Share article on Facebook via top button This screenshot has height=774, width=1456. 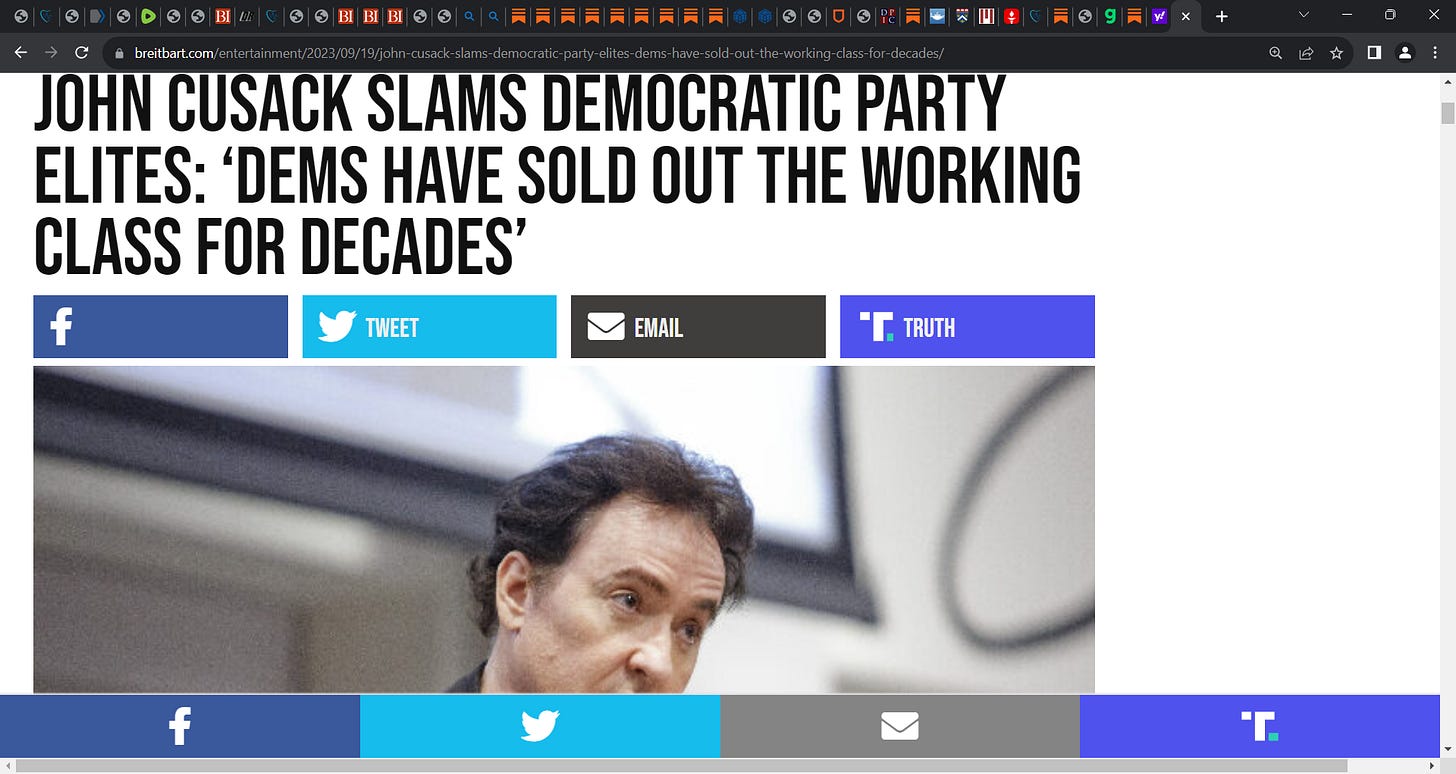click(160, 327)
